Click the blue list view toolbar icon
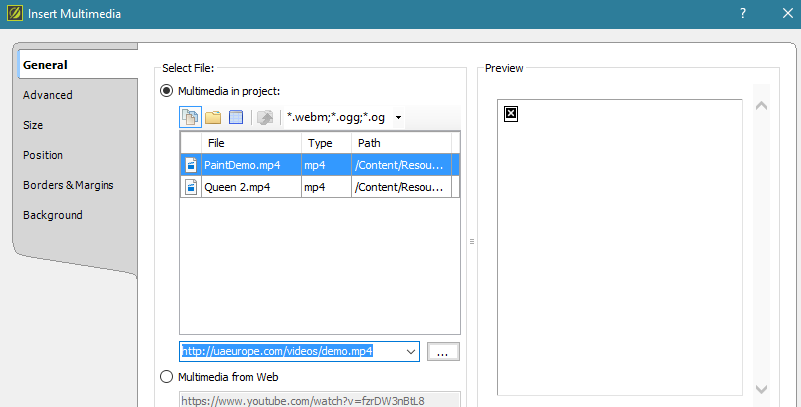 (x=236, y=117)
